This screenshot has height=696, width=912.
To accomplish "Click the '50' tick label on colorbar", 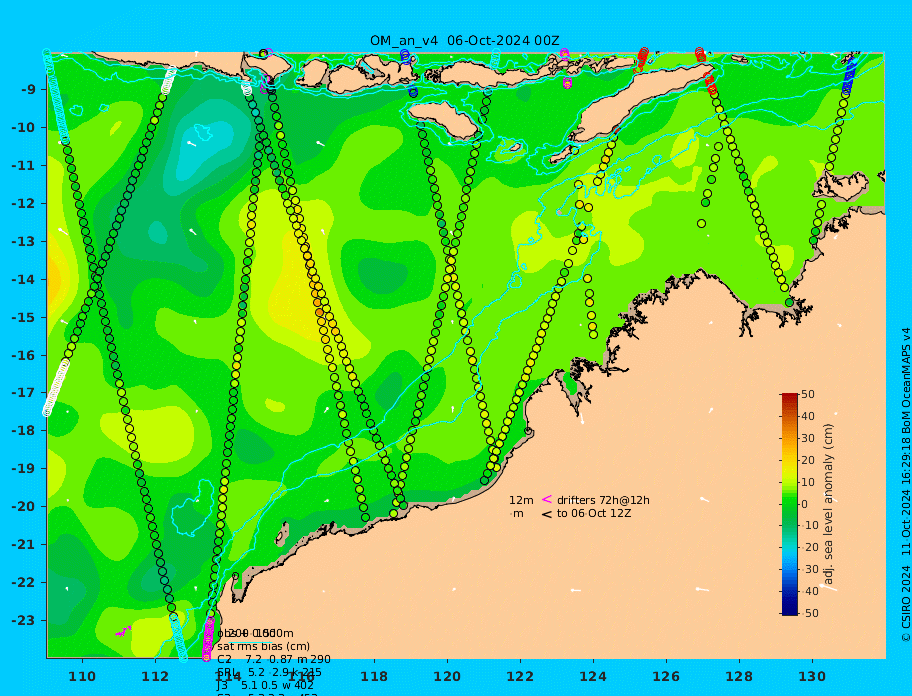I will [x=808, y=394].
